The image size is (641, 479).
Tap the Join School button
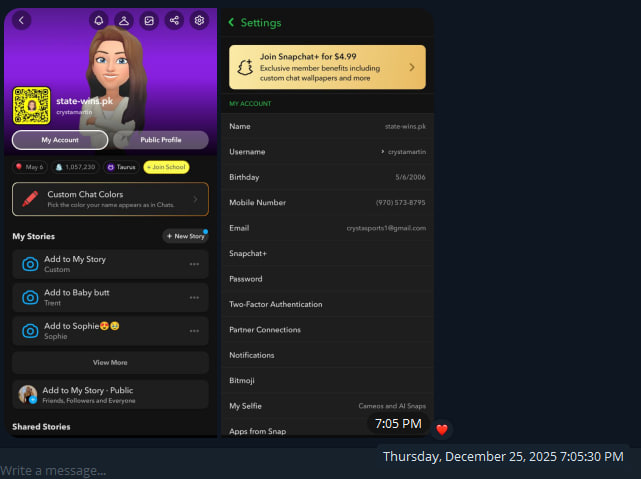166,167
